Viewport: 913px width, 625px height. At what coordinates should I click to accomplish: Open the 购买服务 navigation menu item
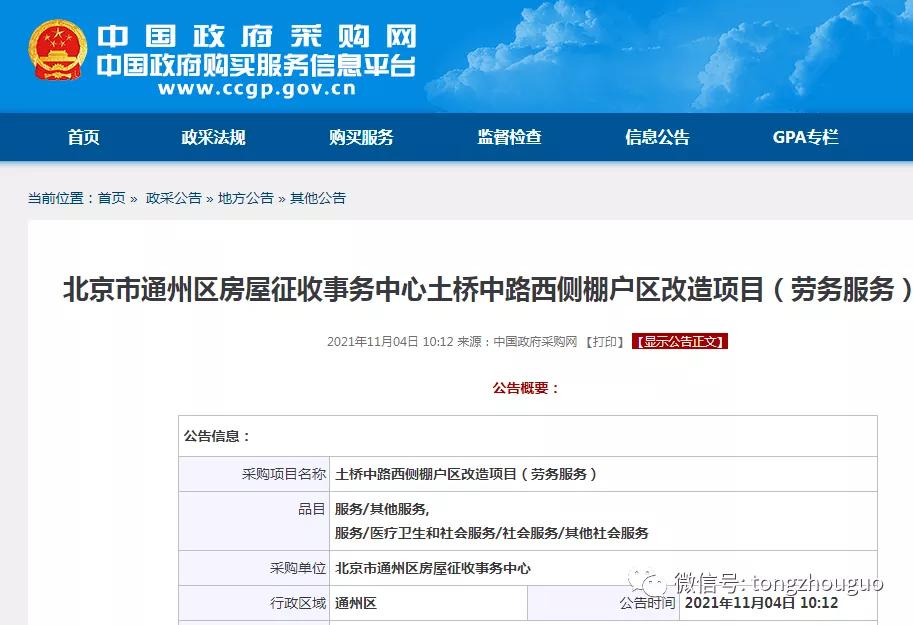coord(362,137)
